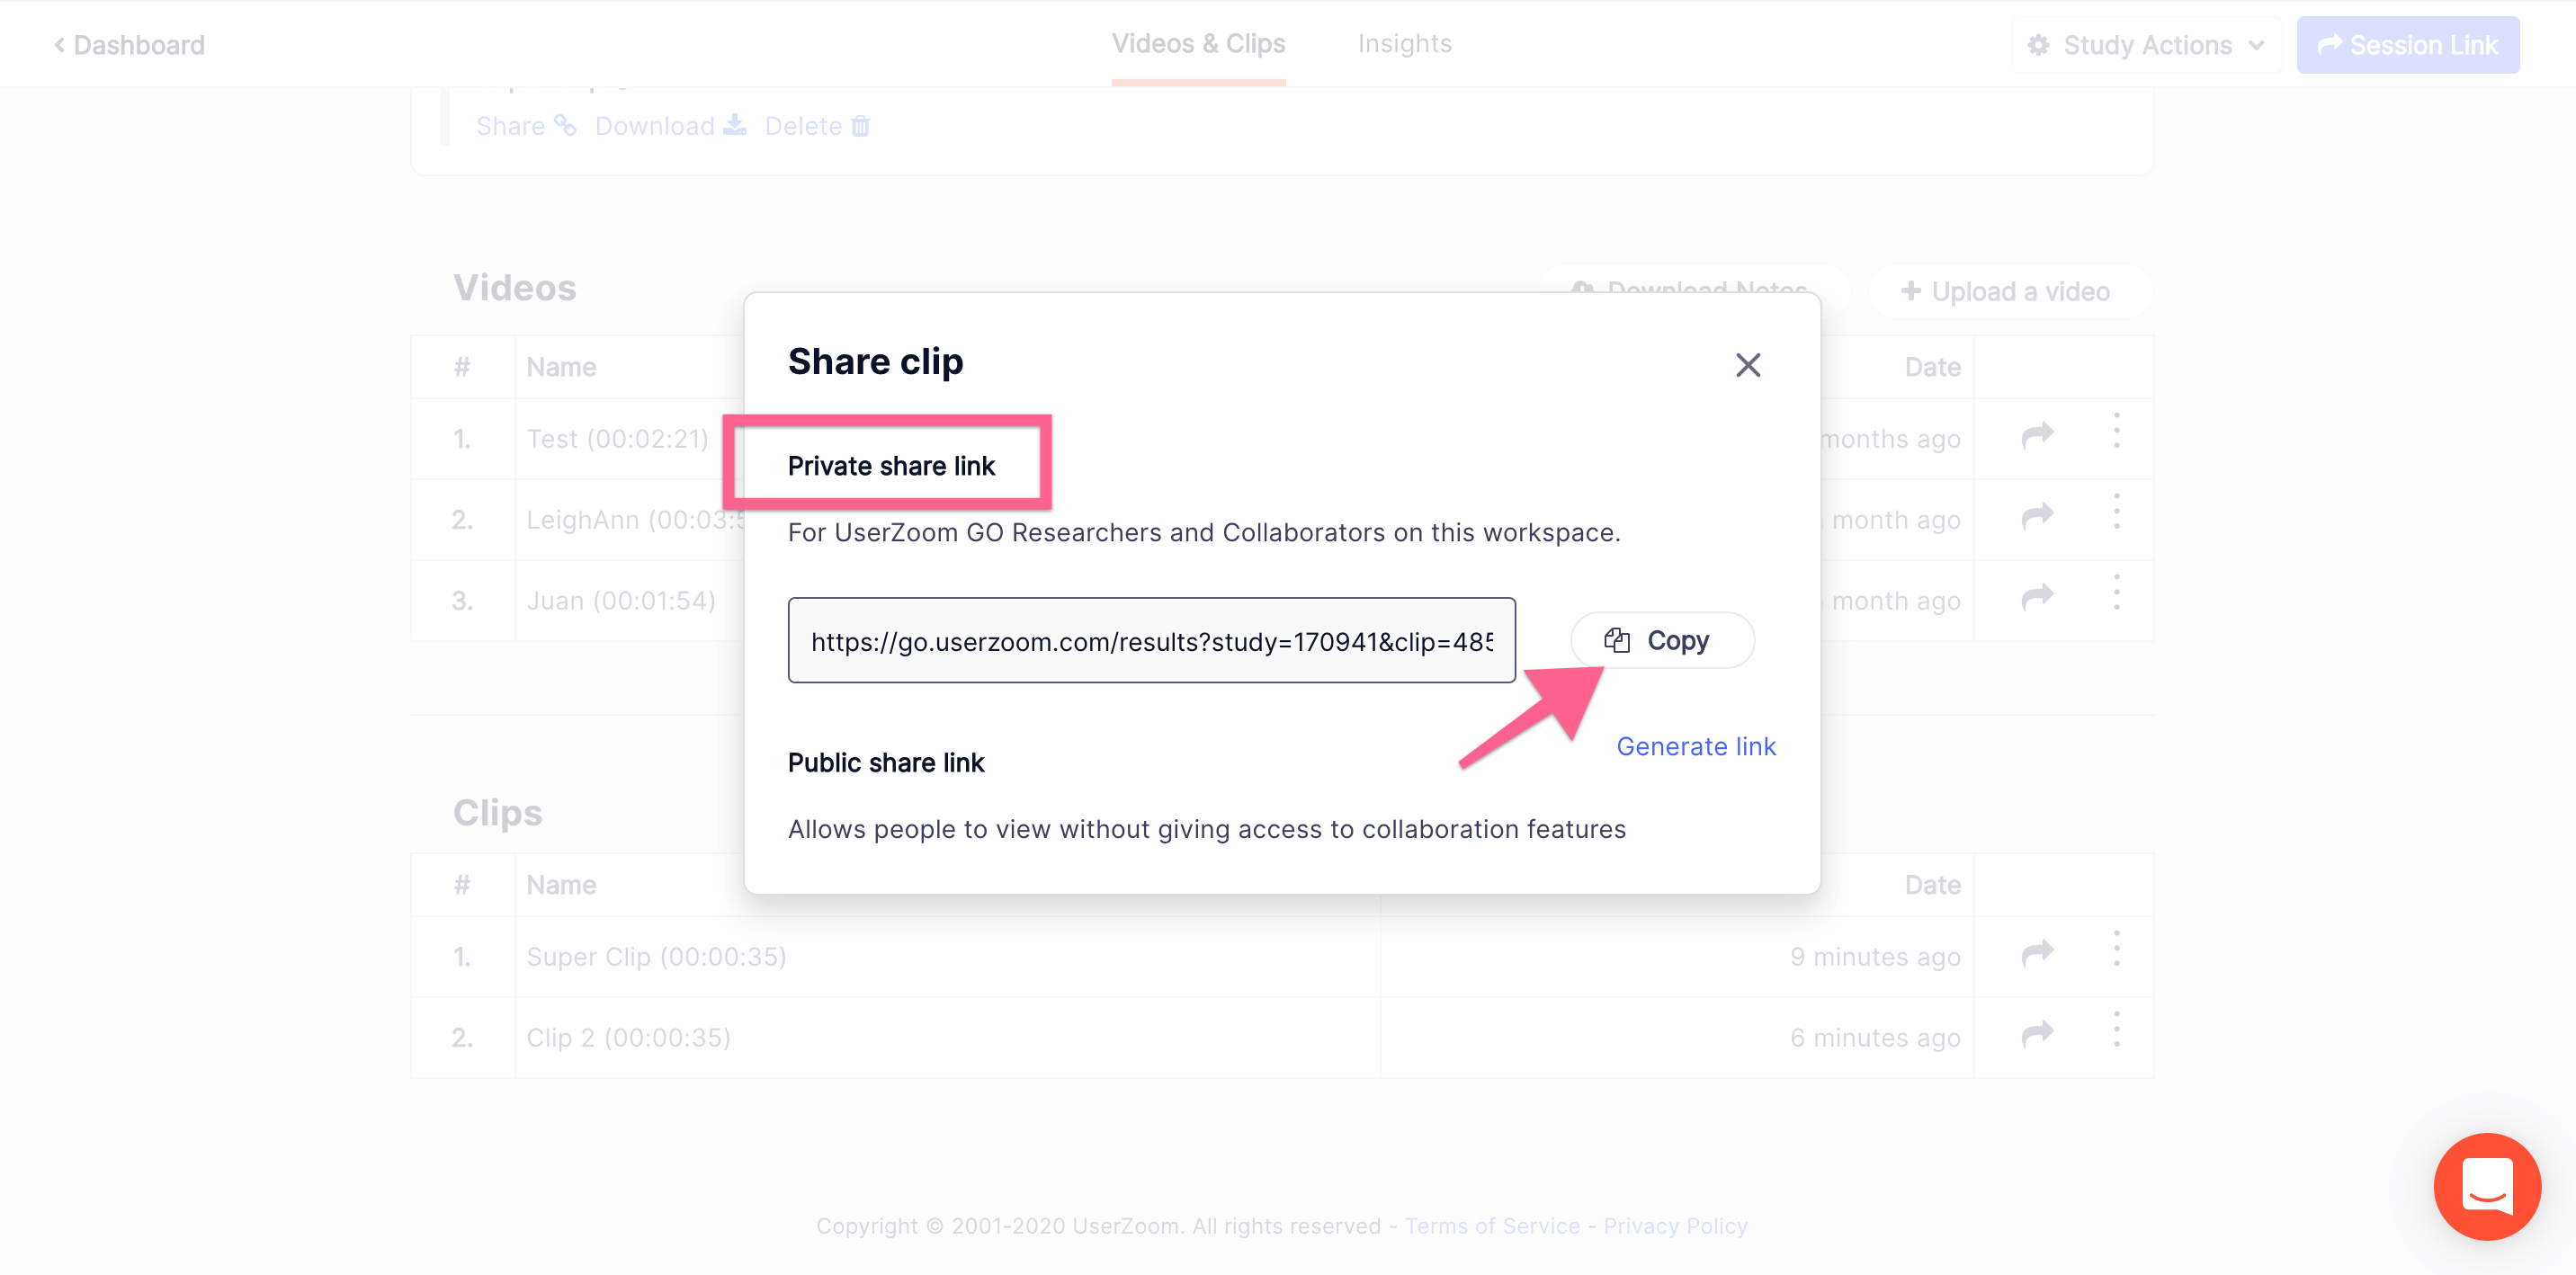This screenshot has width=2576, height=1275.
Task: Generate a public share link
Action: tap(1695, 746)
